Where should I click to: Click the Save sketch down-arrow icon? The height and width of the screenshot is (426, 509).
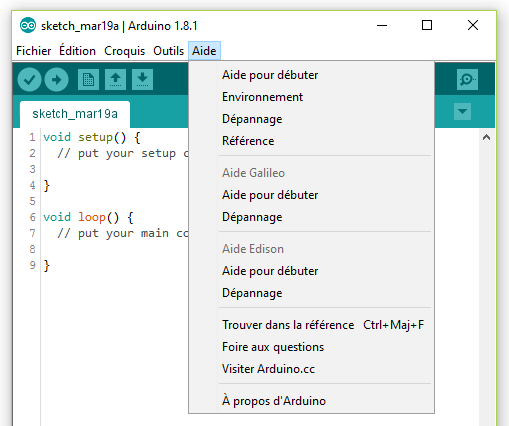tap(142, 80)
